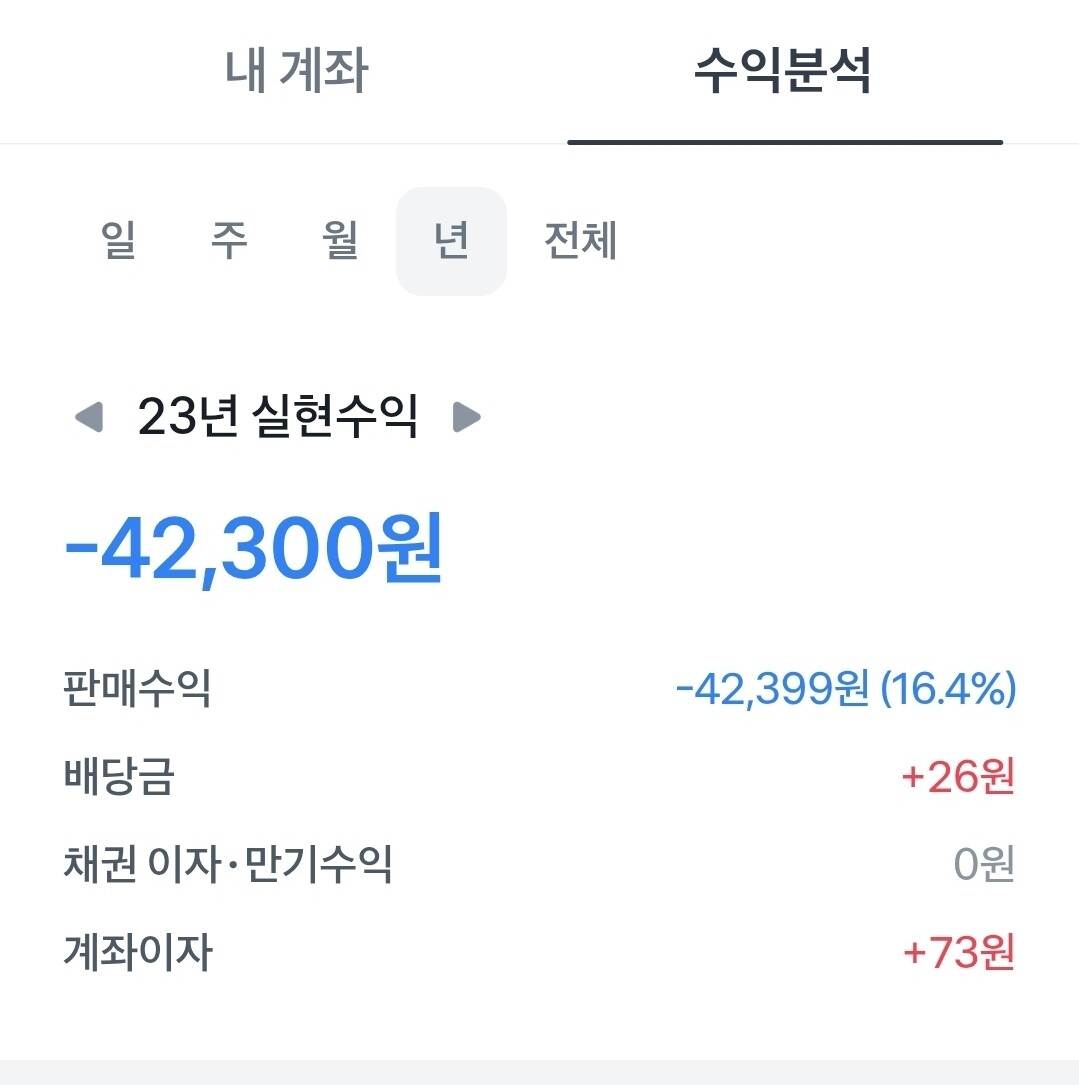Open 채권 이자·만기수익 row
The image size is (1079, 1085).
539,864
